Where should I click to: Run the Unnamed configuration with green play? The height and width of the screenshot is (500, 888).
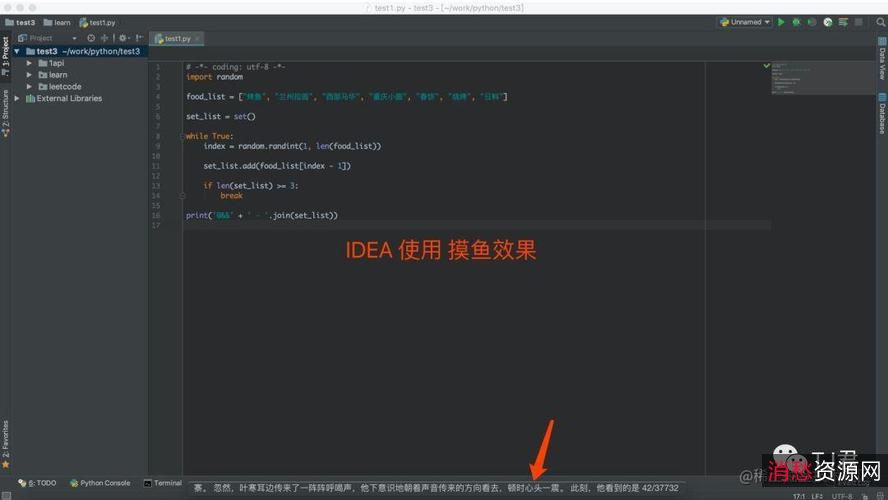point(781,22)
